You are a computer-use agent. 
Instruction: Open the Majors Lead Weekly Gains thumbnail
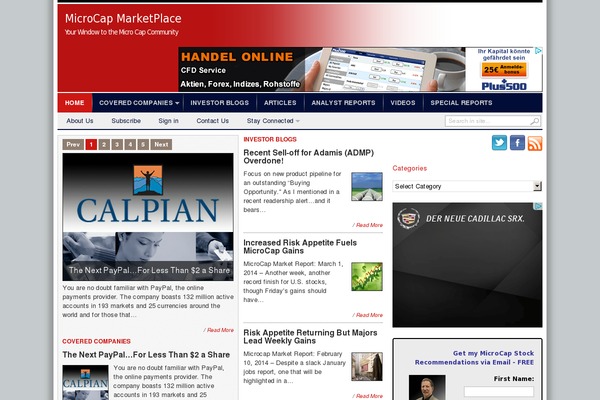367,367
